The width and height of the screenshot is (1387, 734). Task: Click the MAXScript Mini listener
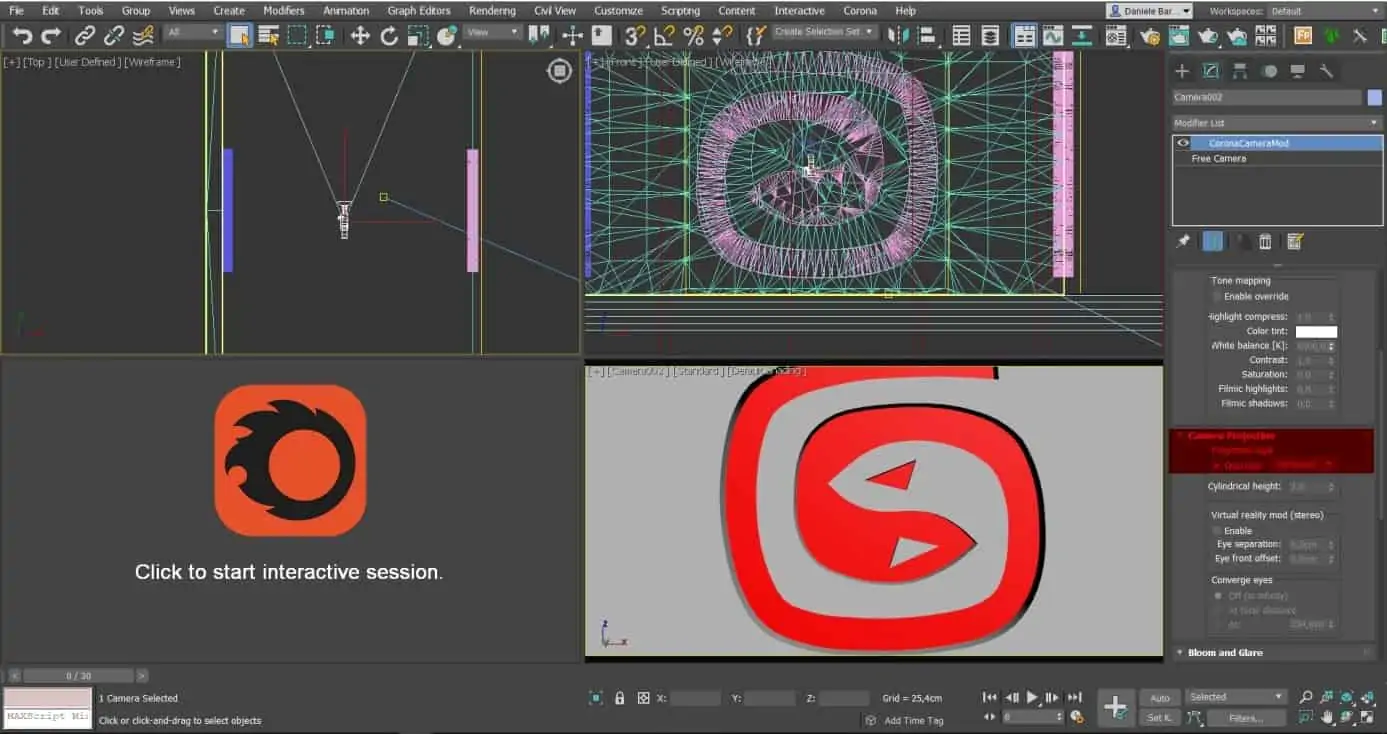pyautogui.click(x=46, y=716)
